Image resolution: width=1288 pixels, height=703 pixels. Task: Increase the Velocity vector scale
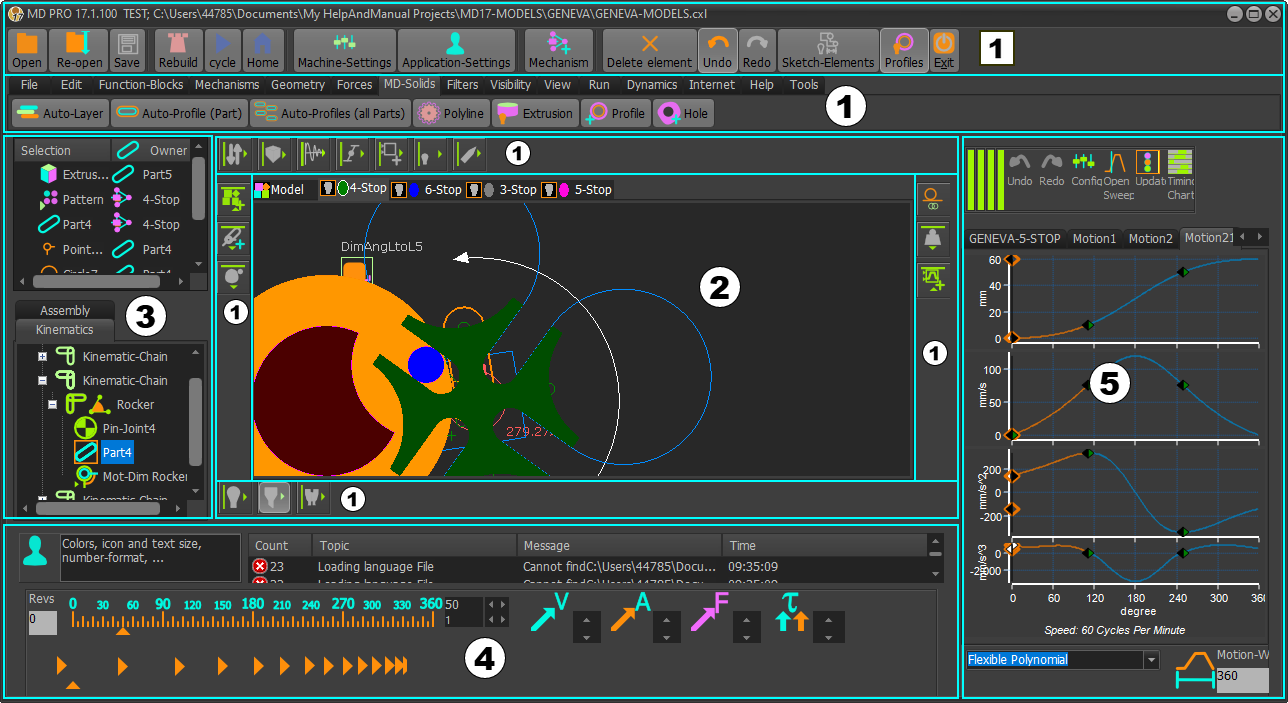[585, 621]
